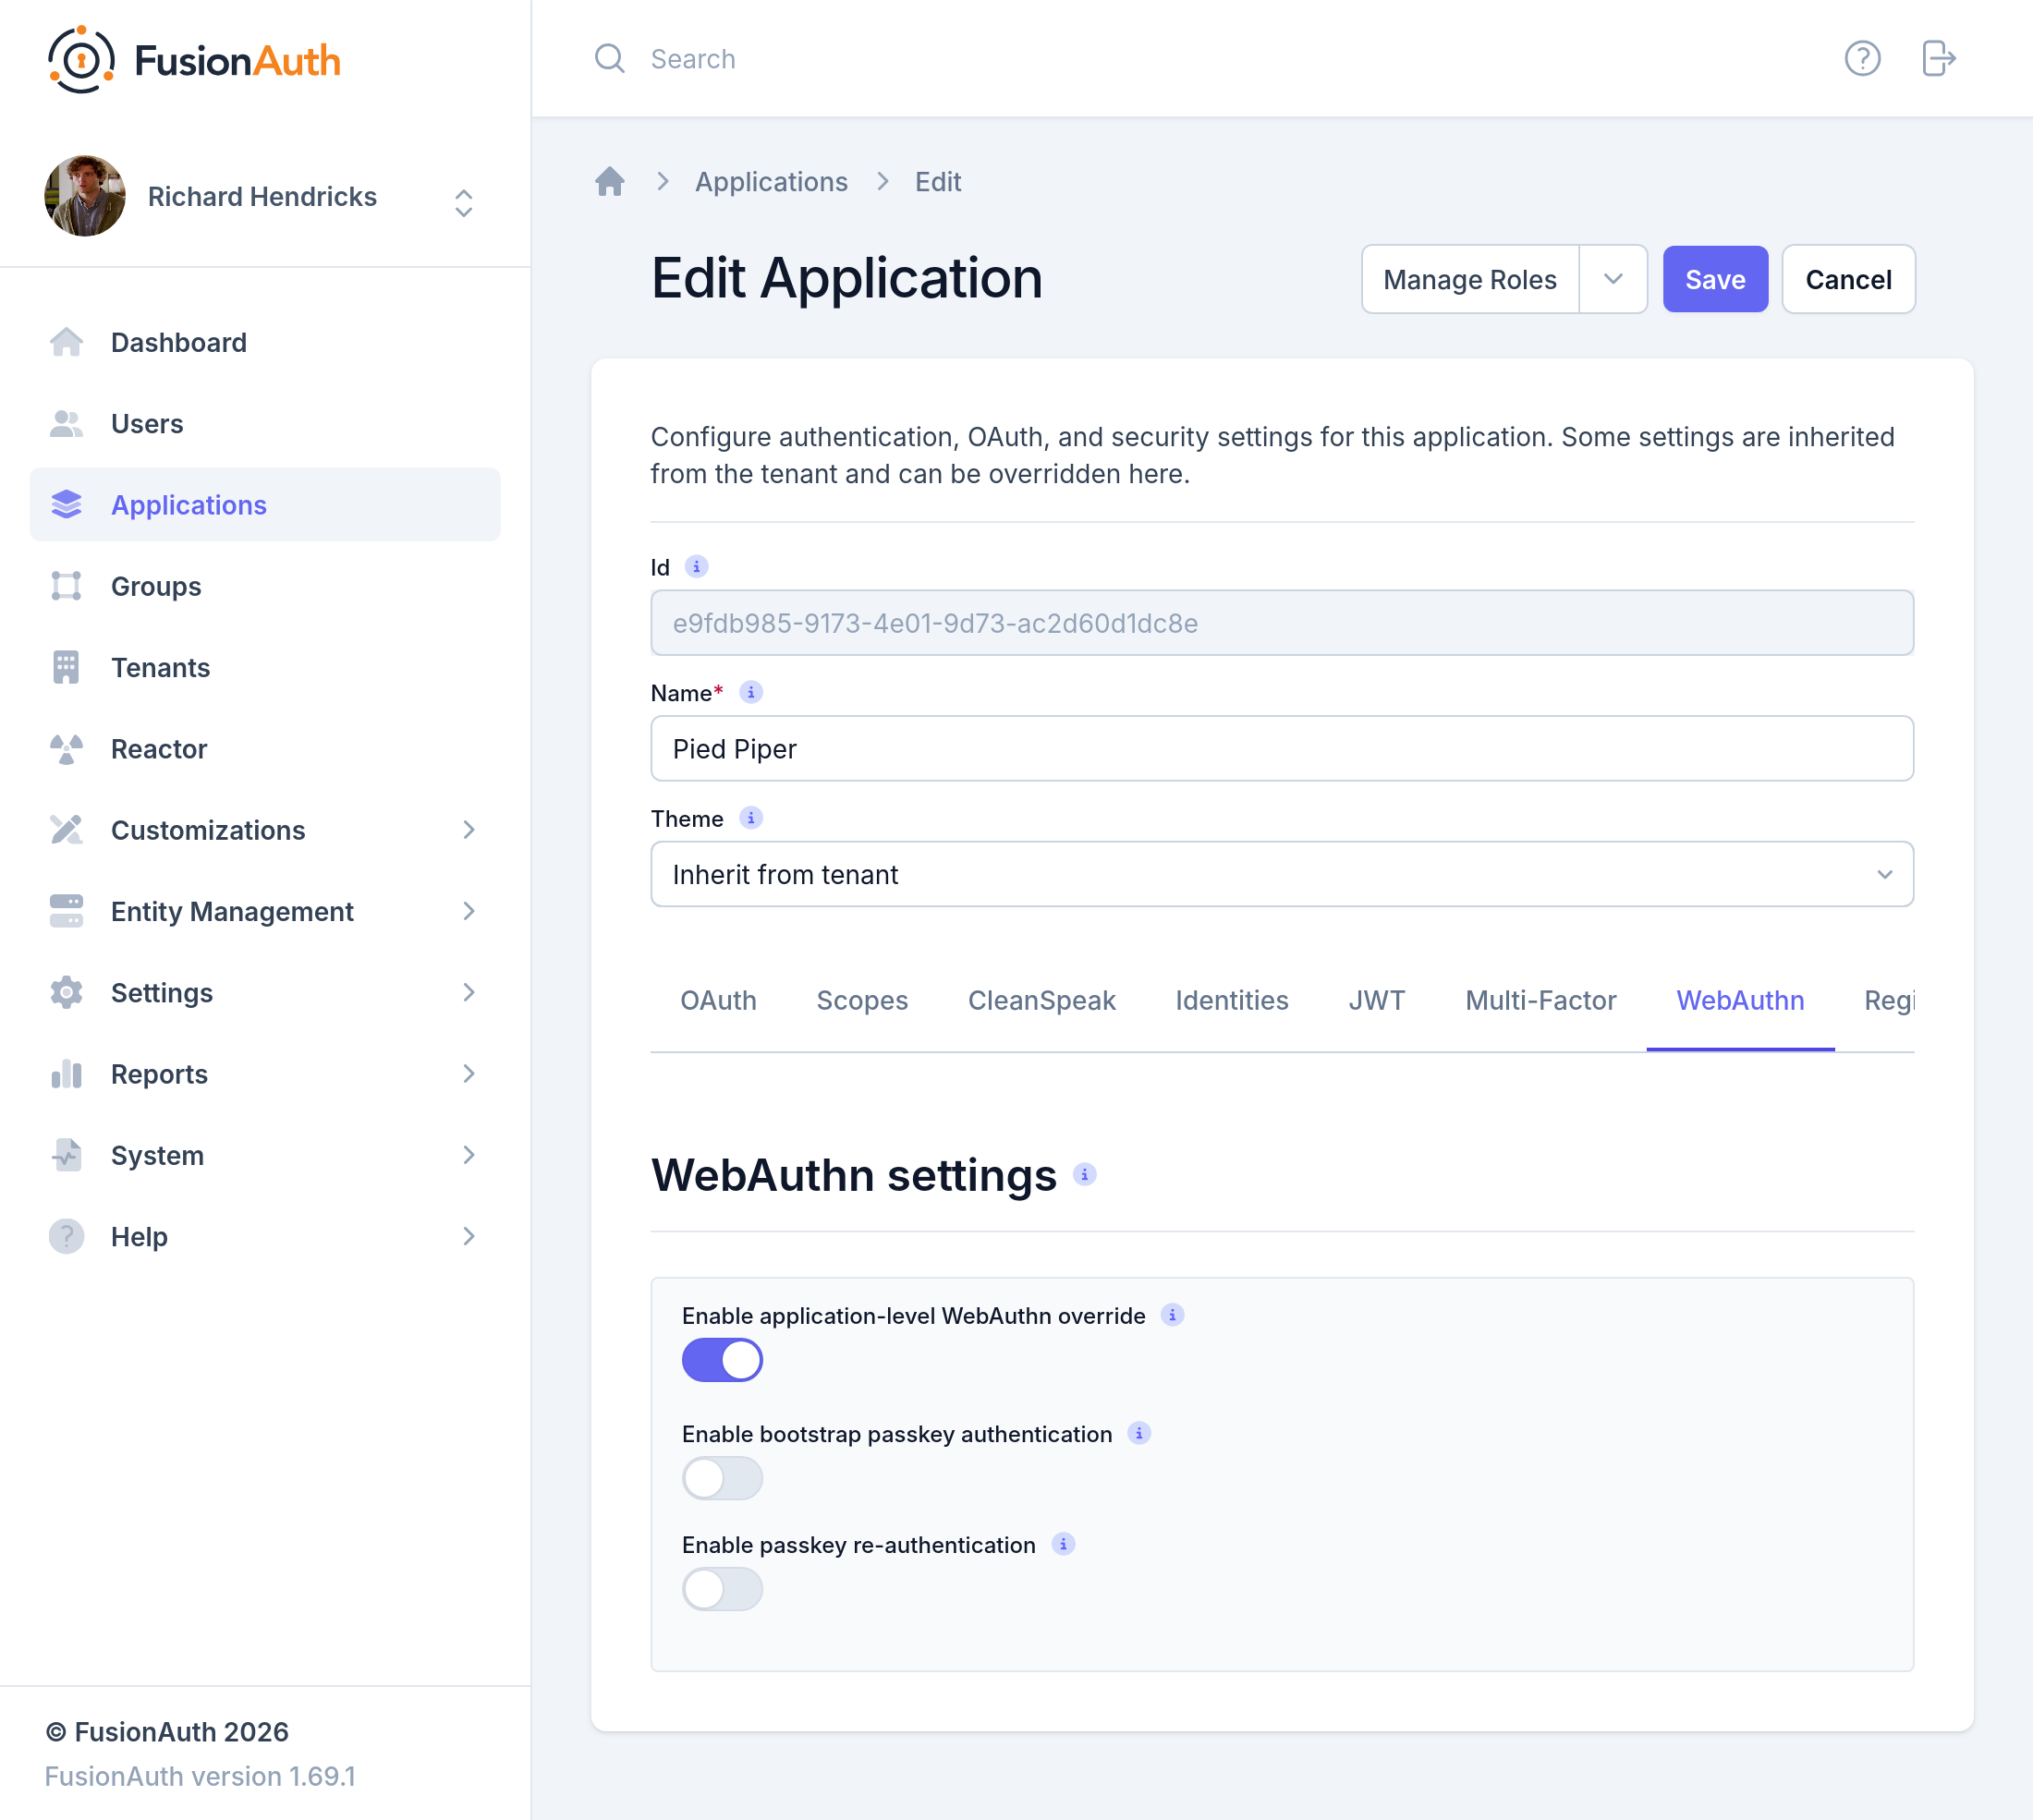Open Users from the sidebar
Viewport: 2033px width, 1820px height.
click(265, 424)
